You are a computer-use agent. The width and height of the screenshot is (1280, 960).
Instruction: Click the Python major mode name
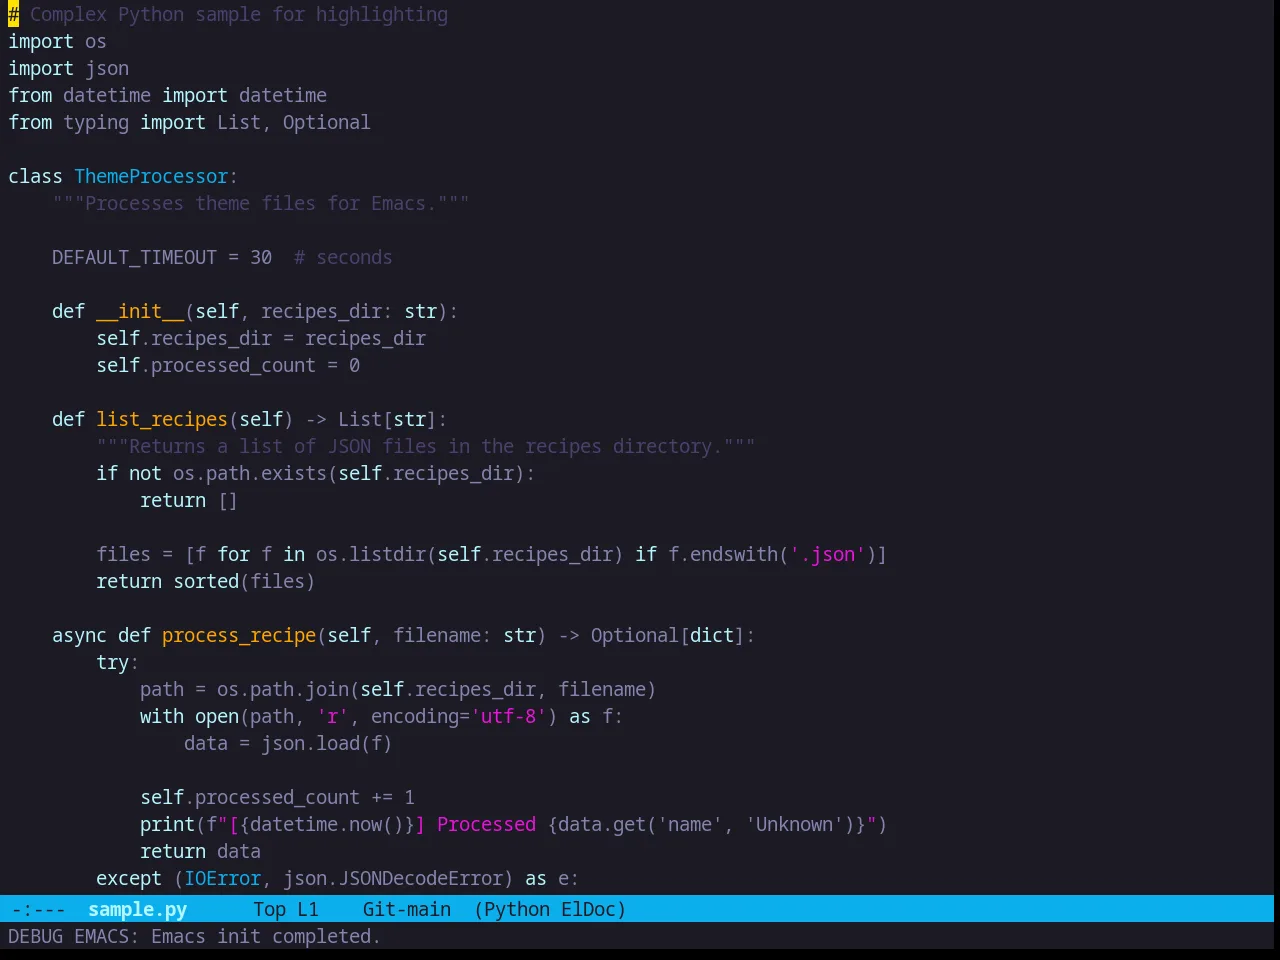click(x=517, y=909)
